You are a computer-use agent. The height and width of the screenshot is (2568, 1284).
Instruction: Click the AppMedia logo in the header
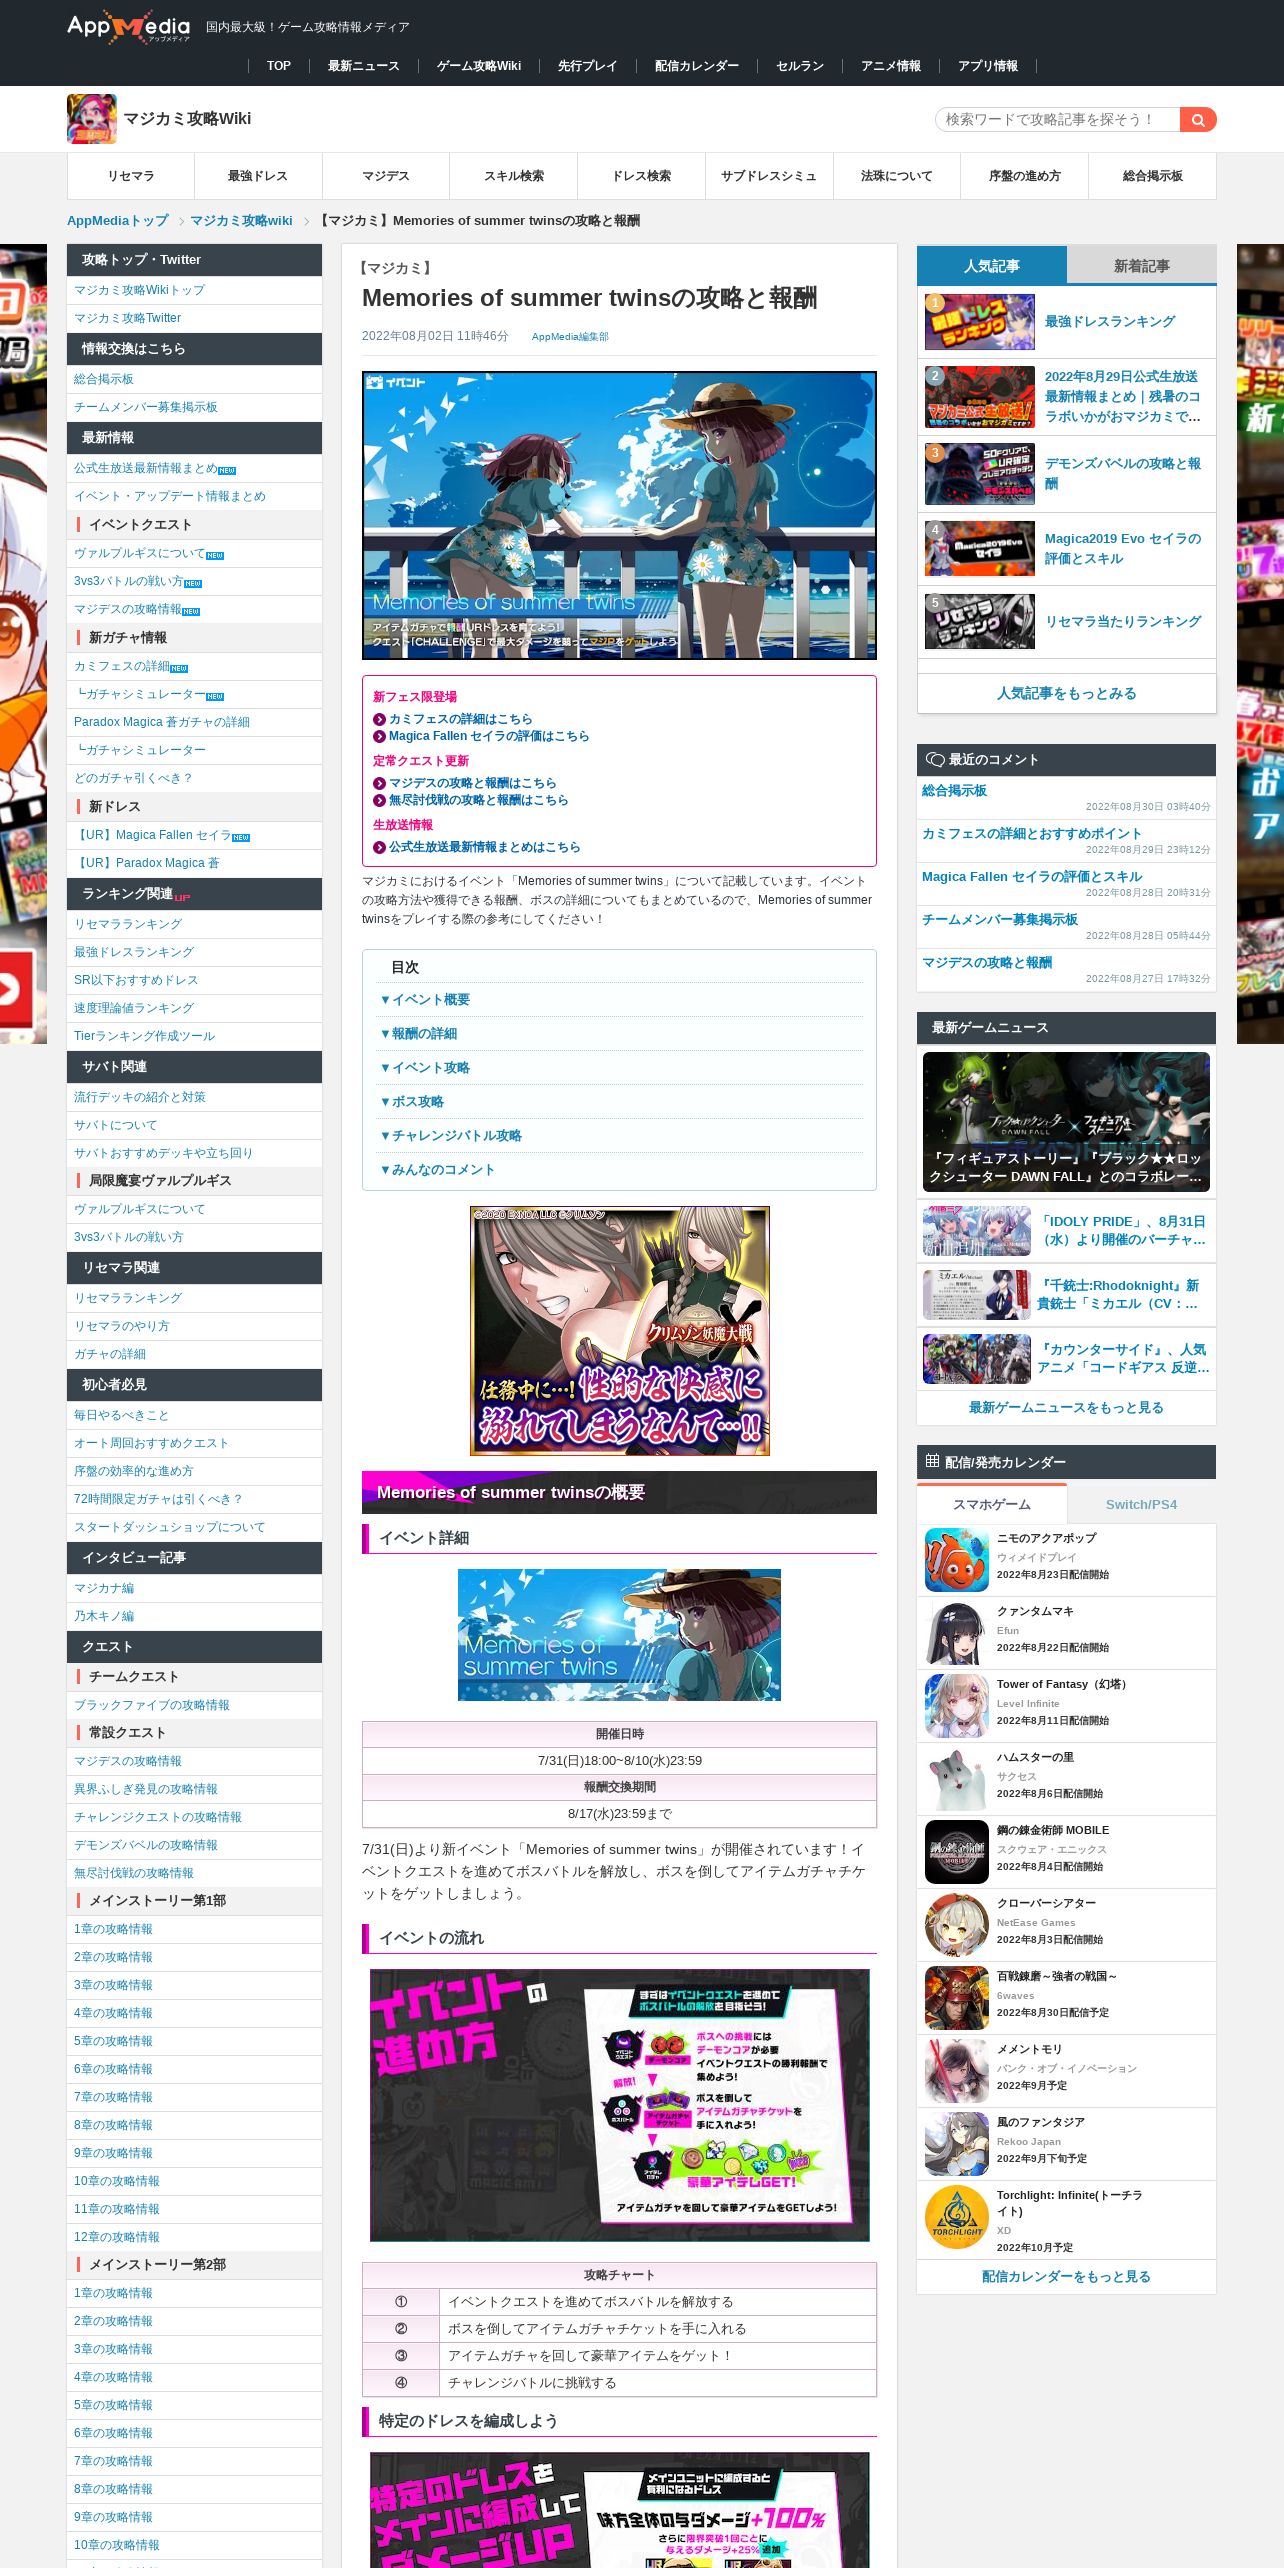tap(128, 27)
